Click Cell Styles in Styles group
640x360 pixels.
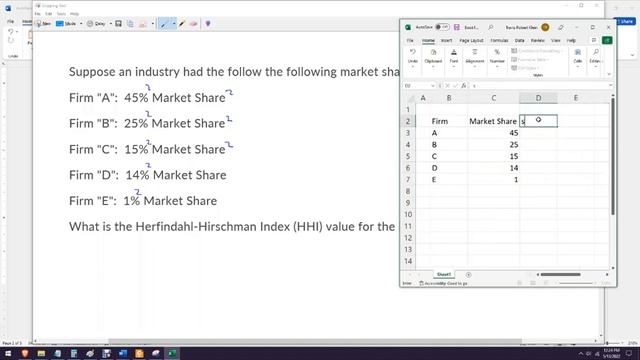pyautogui.click(x=525, y=68)
